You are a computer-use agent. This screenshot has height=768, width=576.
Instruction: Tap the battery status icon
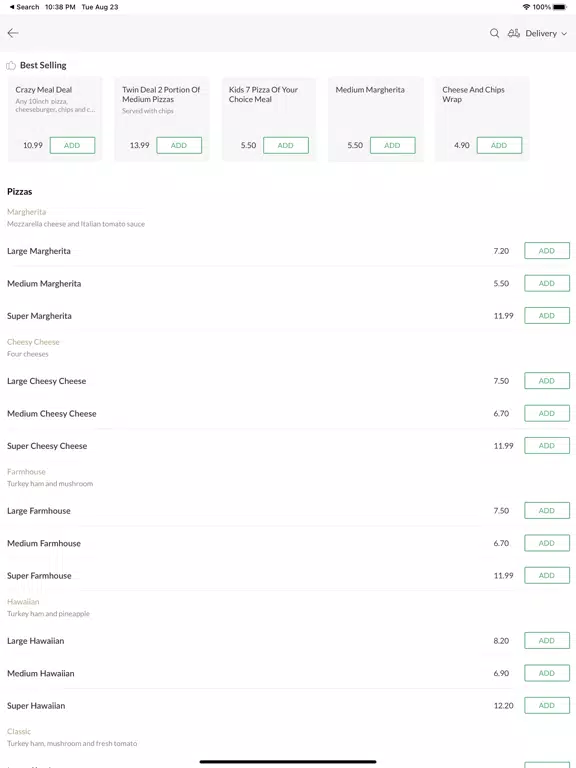point(559,7)
